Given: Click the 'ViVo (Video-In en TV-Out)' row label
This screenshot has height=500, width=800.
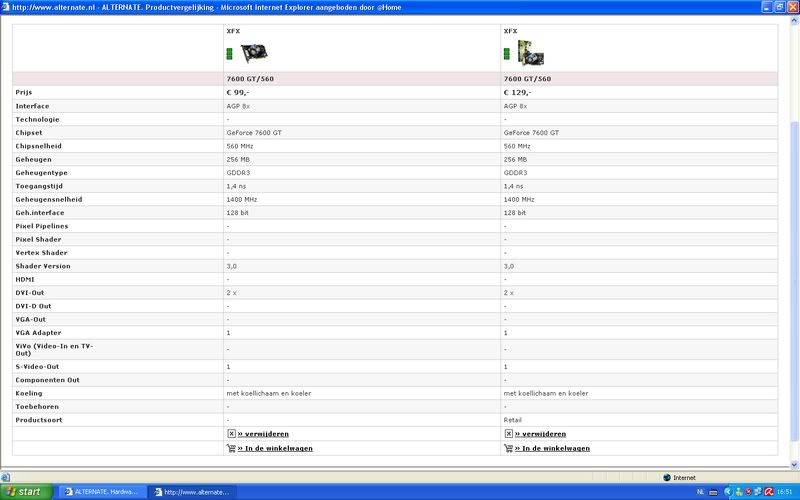Looking at the screenshot, I should tap(54, 349).
